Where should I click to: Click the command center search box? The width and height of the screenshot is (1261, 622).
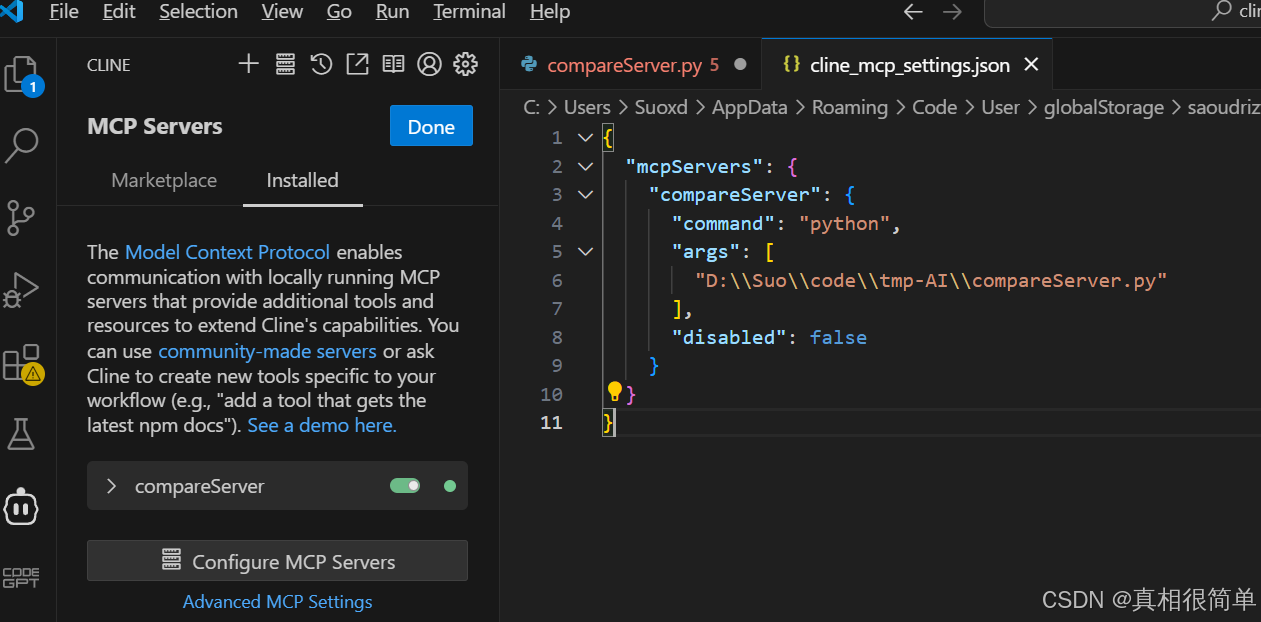[1122, 12]
